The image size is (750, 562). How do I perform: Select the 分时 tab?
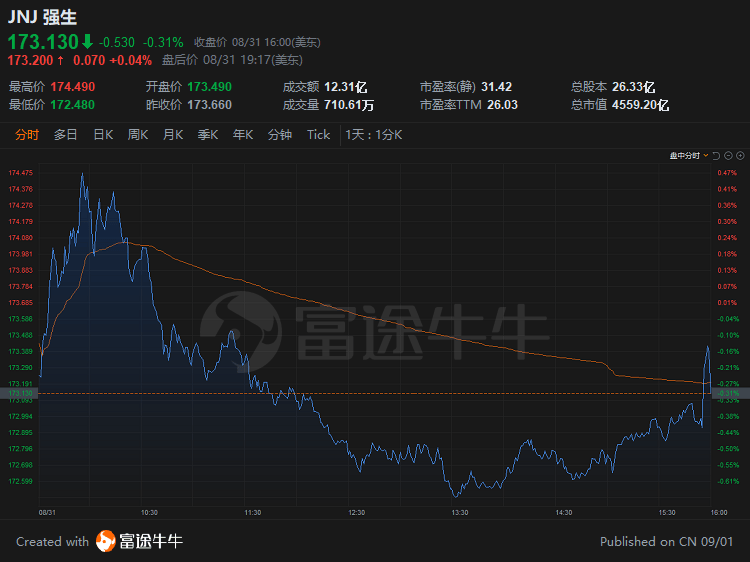point(27,135)
